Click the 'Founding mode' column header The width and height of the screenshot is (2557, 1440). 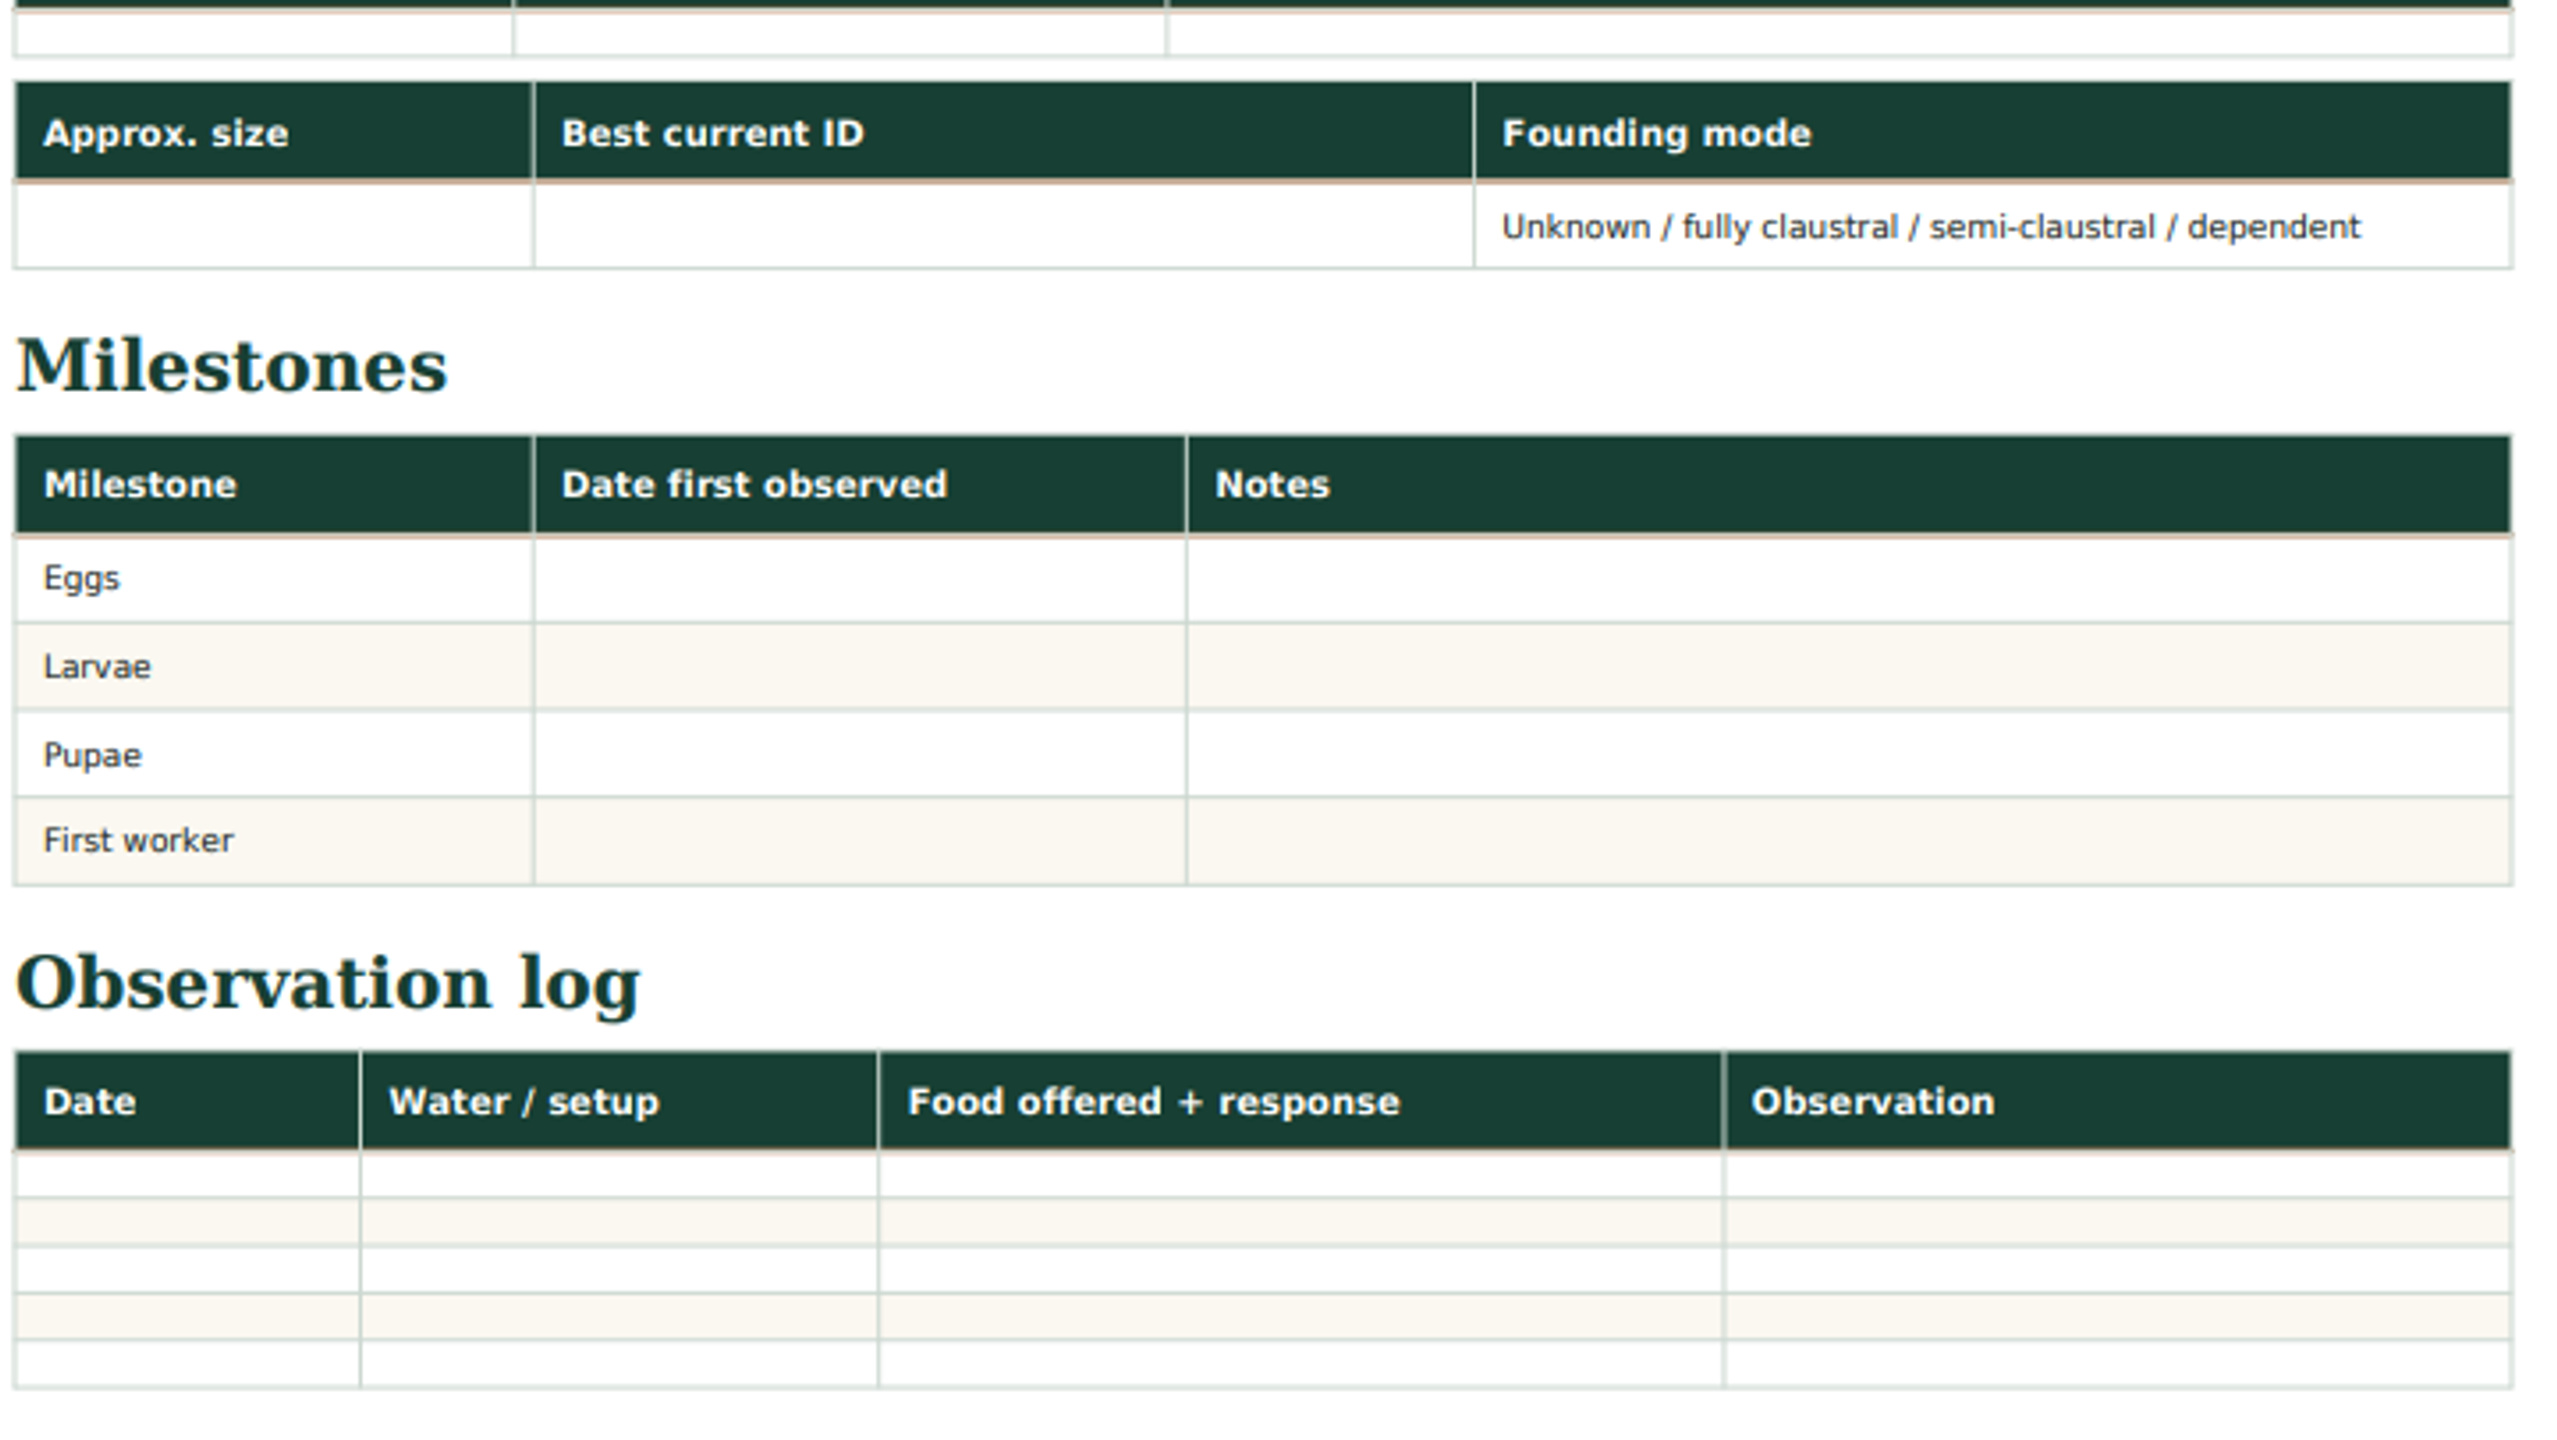click(x=1992, y=132)
